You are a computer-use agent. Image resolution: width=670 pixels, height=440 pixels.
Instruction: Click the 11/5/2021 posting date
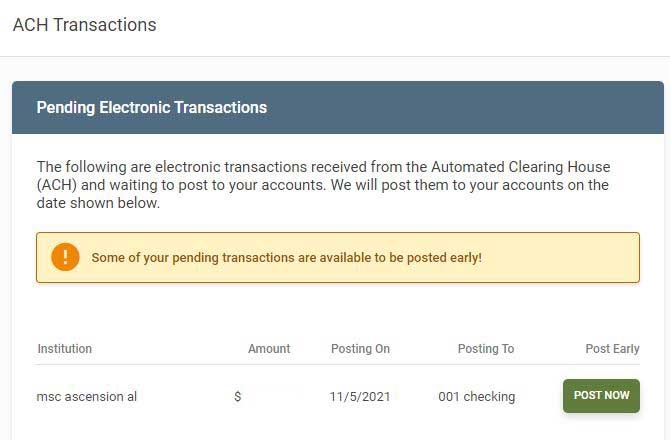click(360, 396)
